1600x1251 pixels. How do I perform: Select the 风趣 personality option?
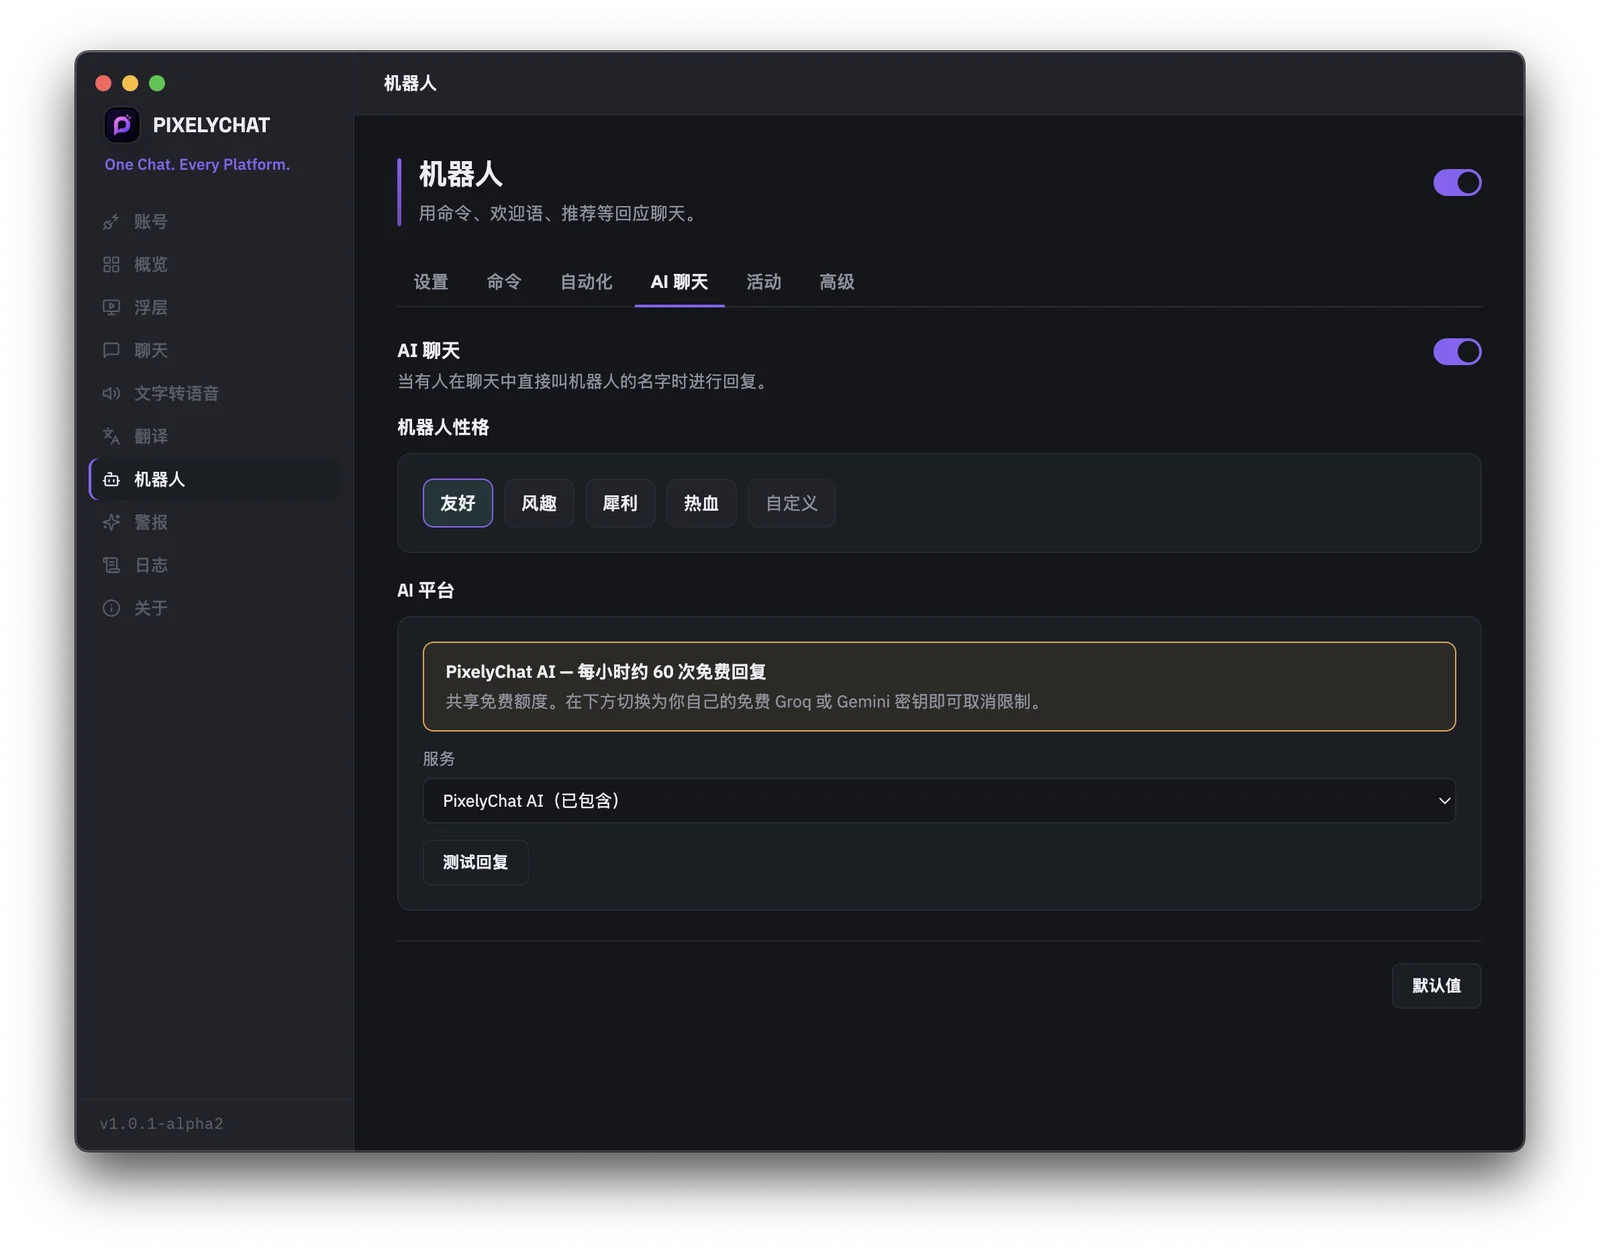tap(539, 503)
